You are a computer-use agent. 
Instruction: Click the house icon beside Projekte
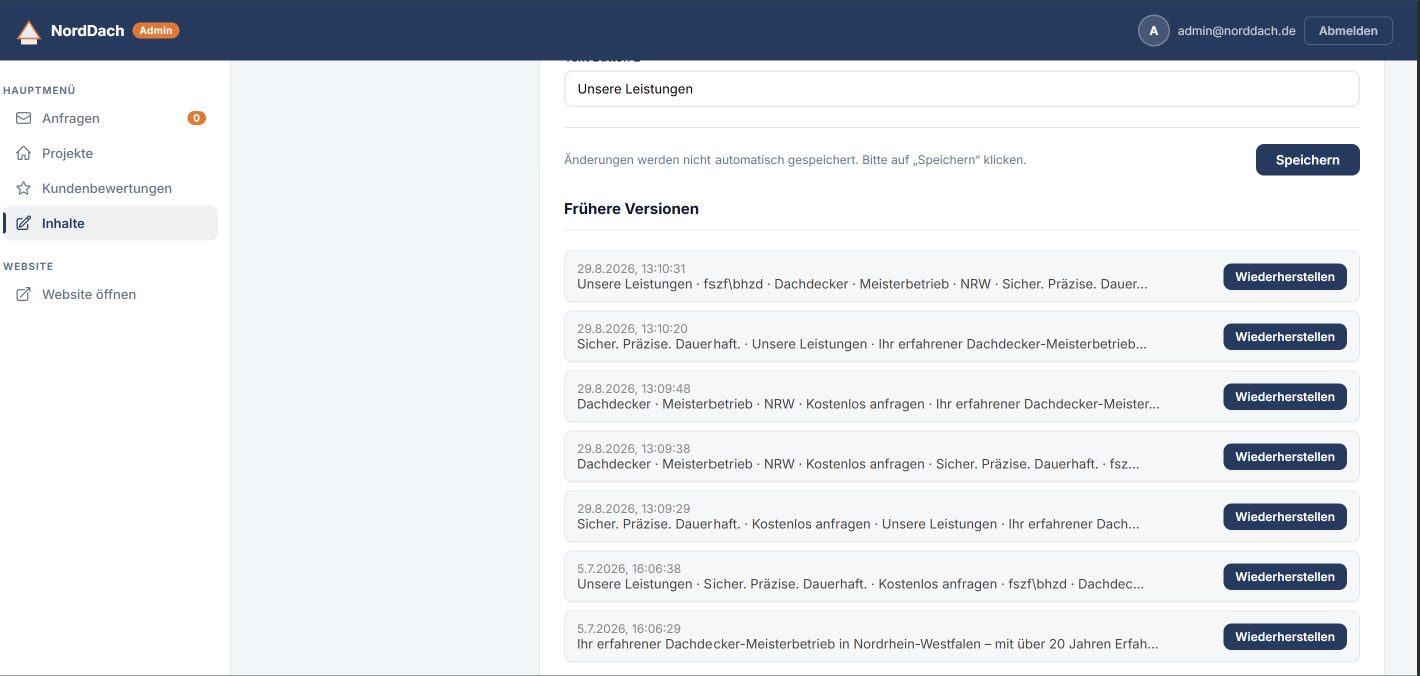(24, 153)
